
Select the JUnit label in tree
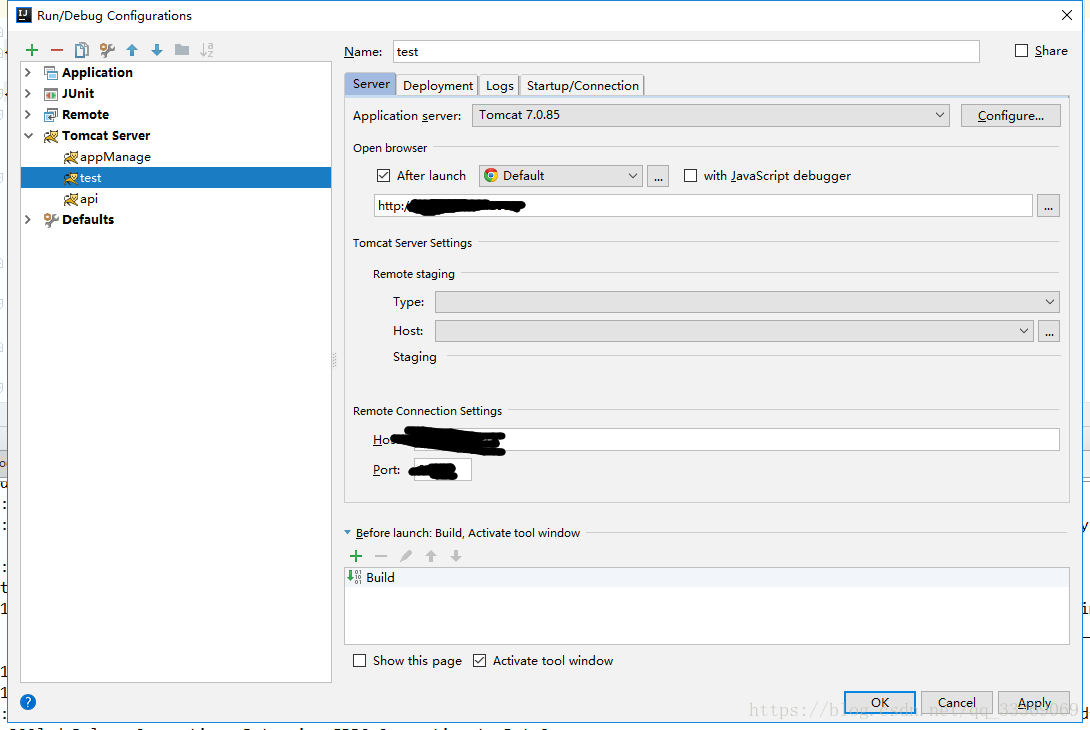pyautogui.click(x=78, y=93)
